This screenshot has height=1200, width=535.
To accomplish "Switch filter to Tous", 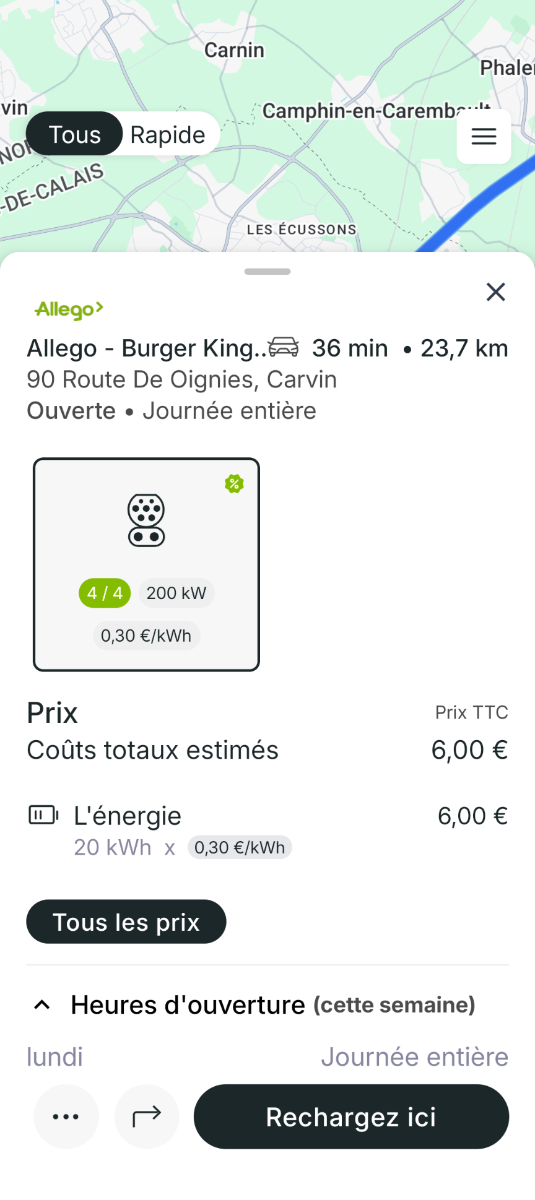I will pyautogui.click(x=75, y=135).
